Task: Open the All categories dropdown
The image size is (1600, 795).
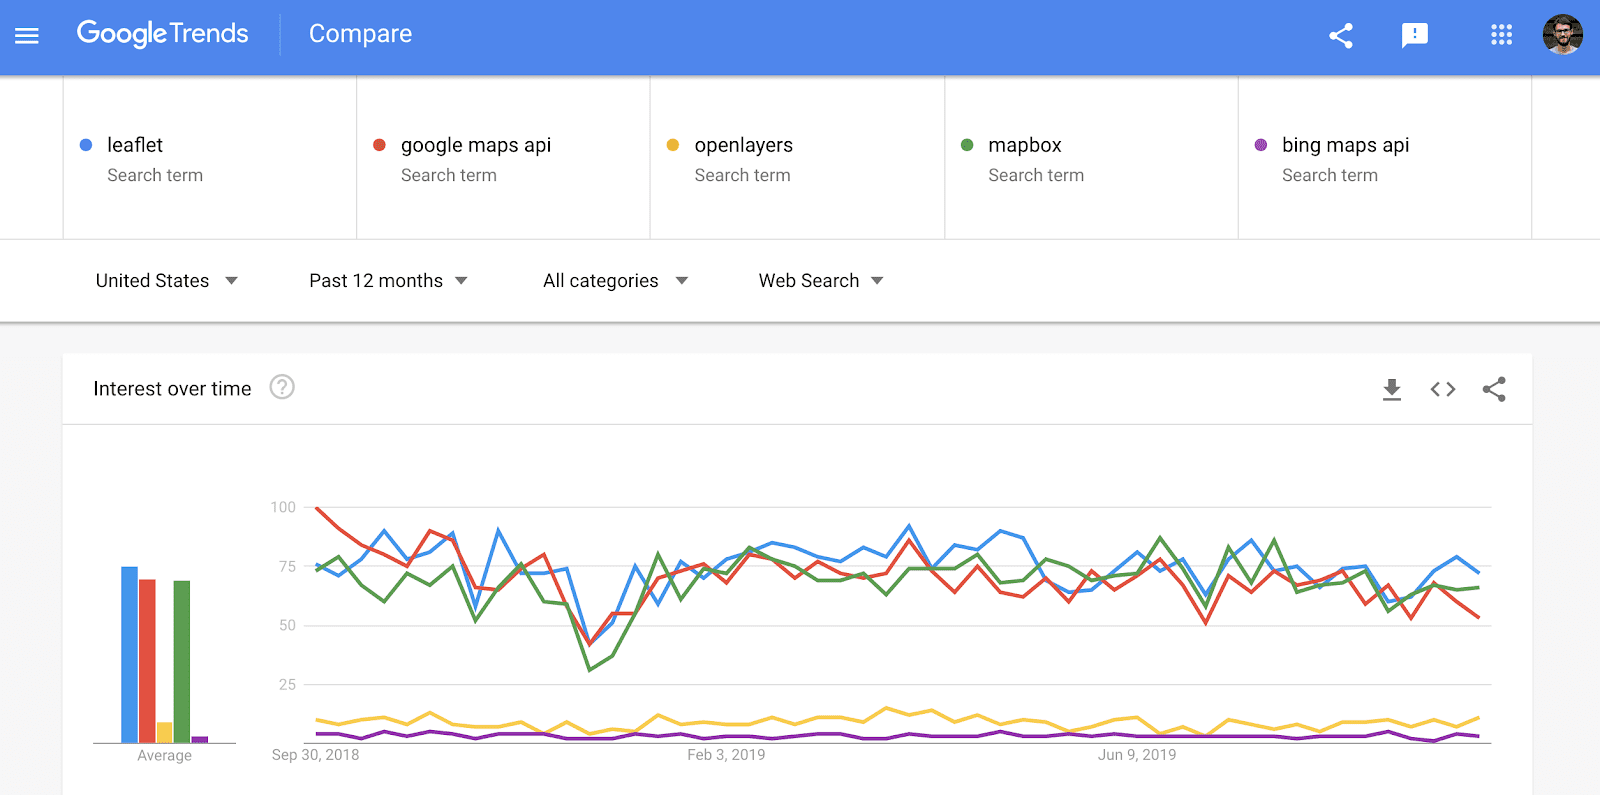Action: (613, 281)
